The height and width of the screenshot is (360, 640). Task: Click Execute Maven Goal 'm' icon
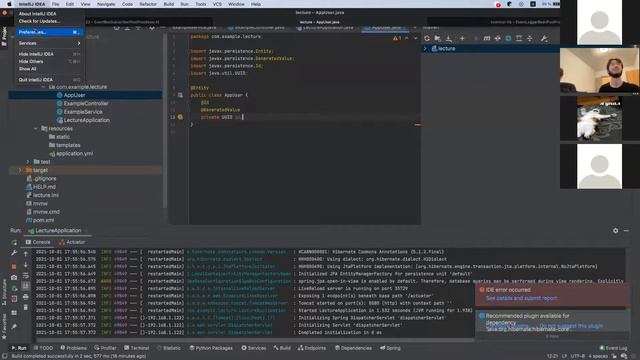(x=487, y=38)
